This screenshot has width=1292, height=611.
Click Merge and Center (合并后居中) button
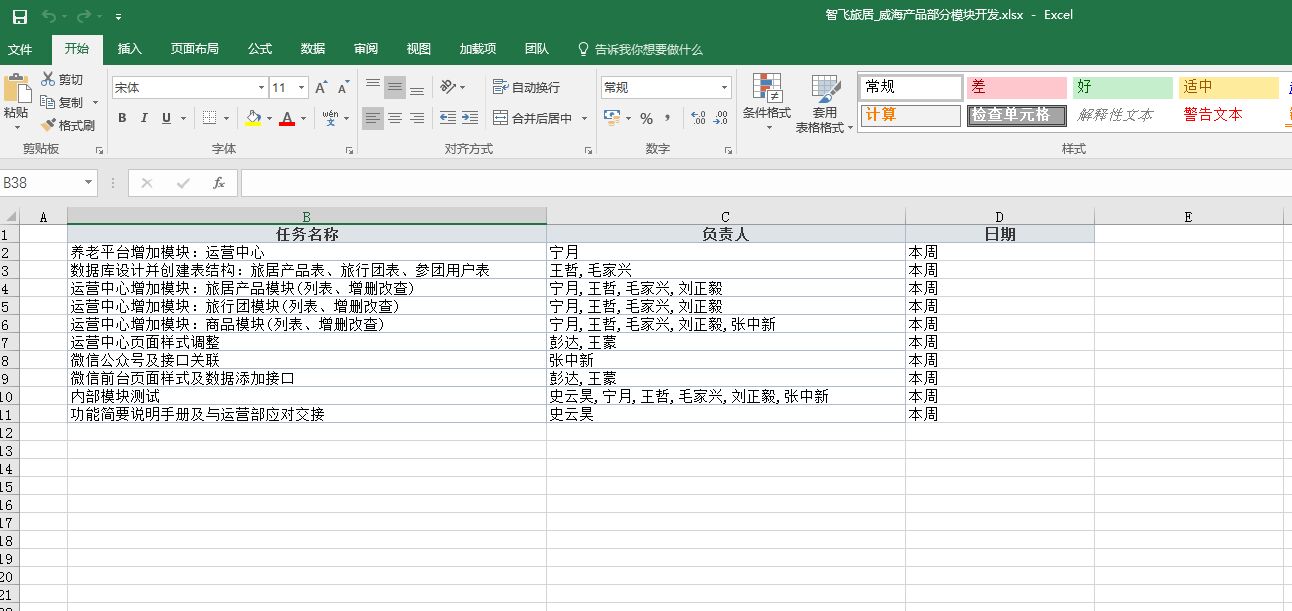tap(533, 118)
